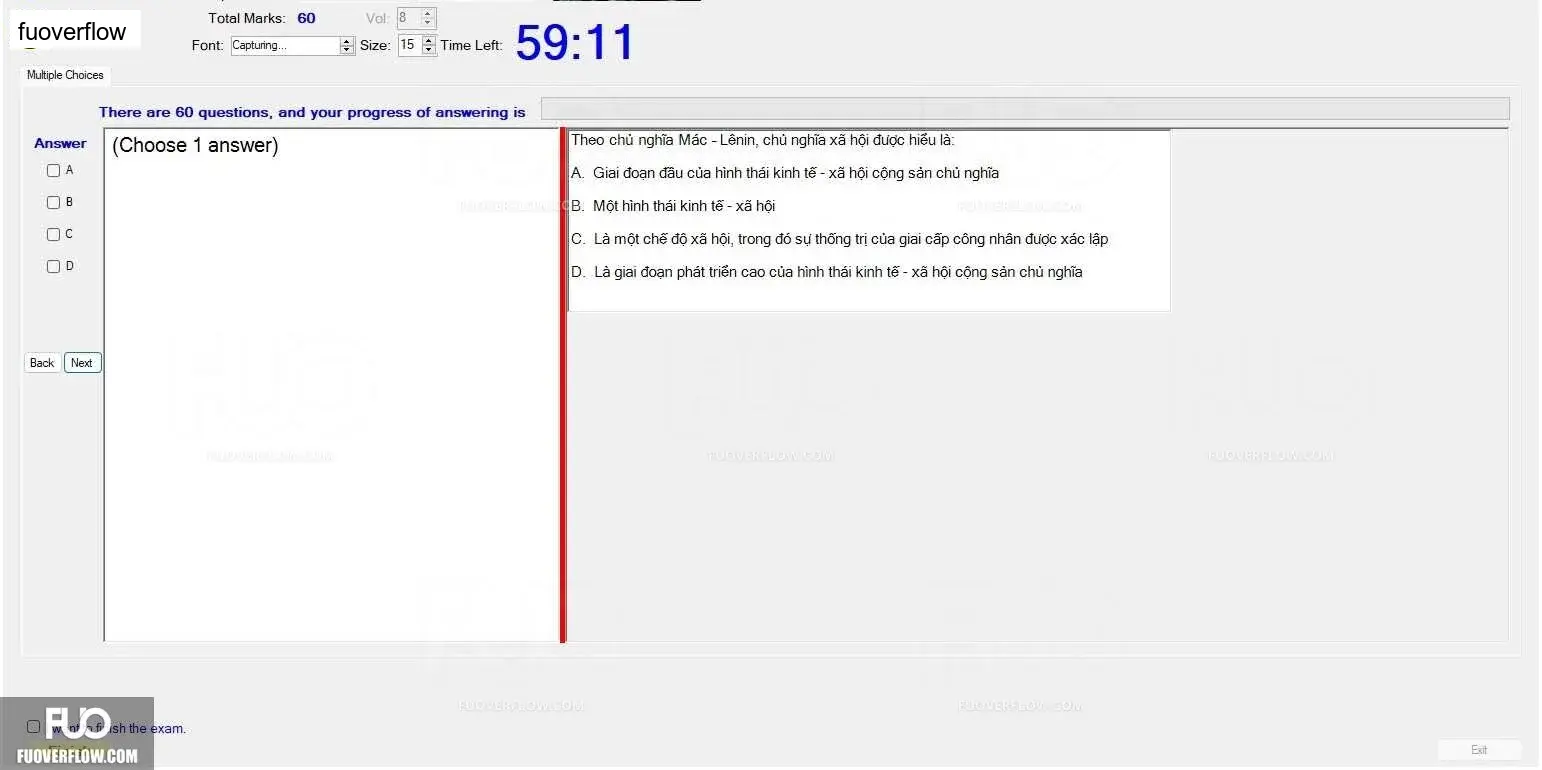The height and width of the screenshot is (770, 1542).
Task: Click the Size stepper arrows
Action: pos(429,45)
